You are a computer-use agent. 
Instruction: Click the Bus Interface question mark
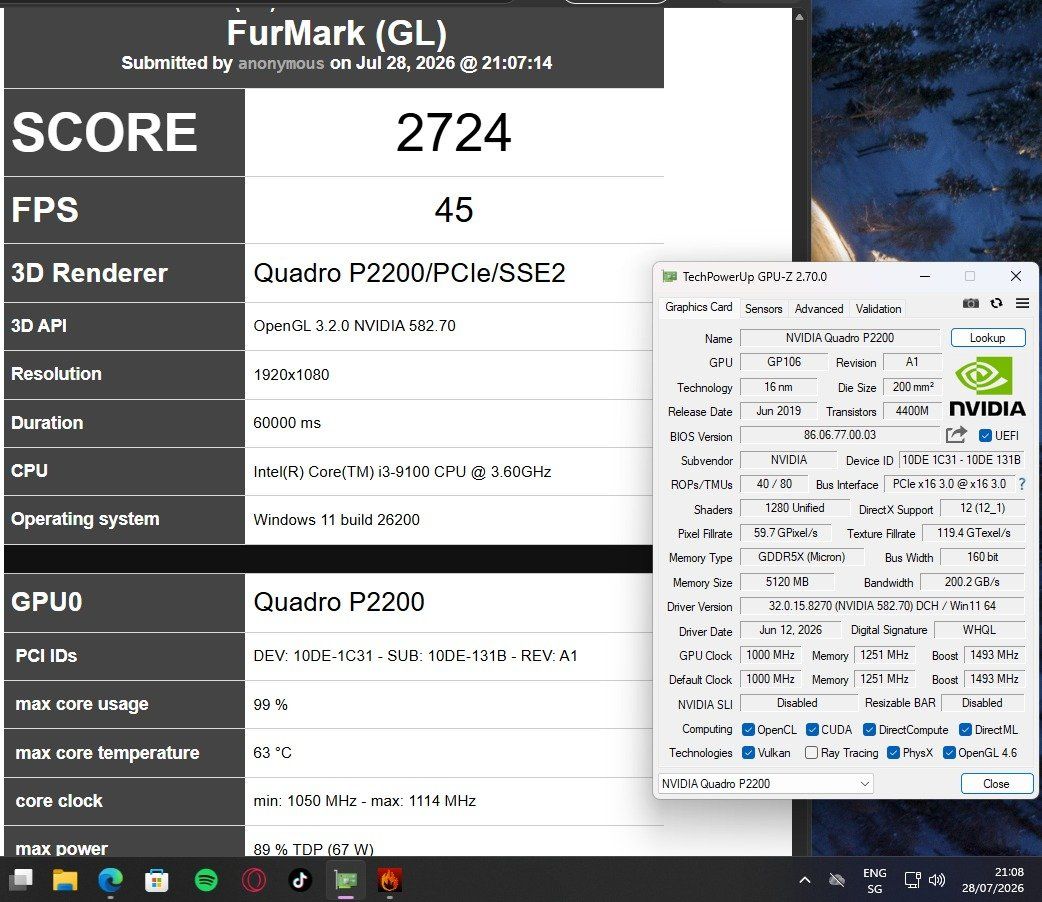point(1022,484)
